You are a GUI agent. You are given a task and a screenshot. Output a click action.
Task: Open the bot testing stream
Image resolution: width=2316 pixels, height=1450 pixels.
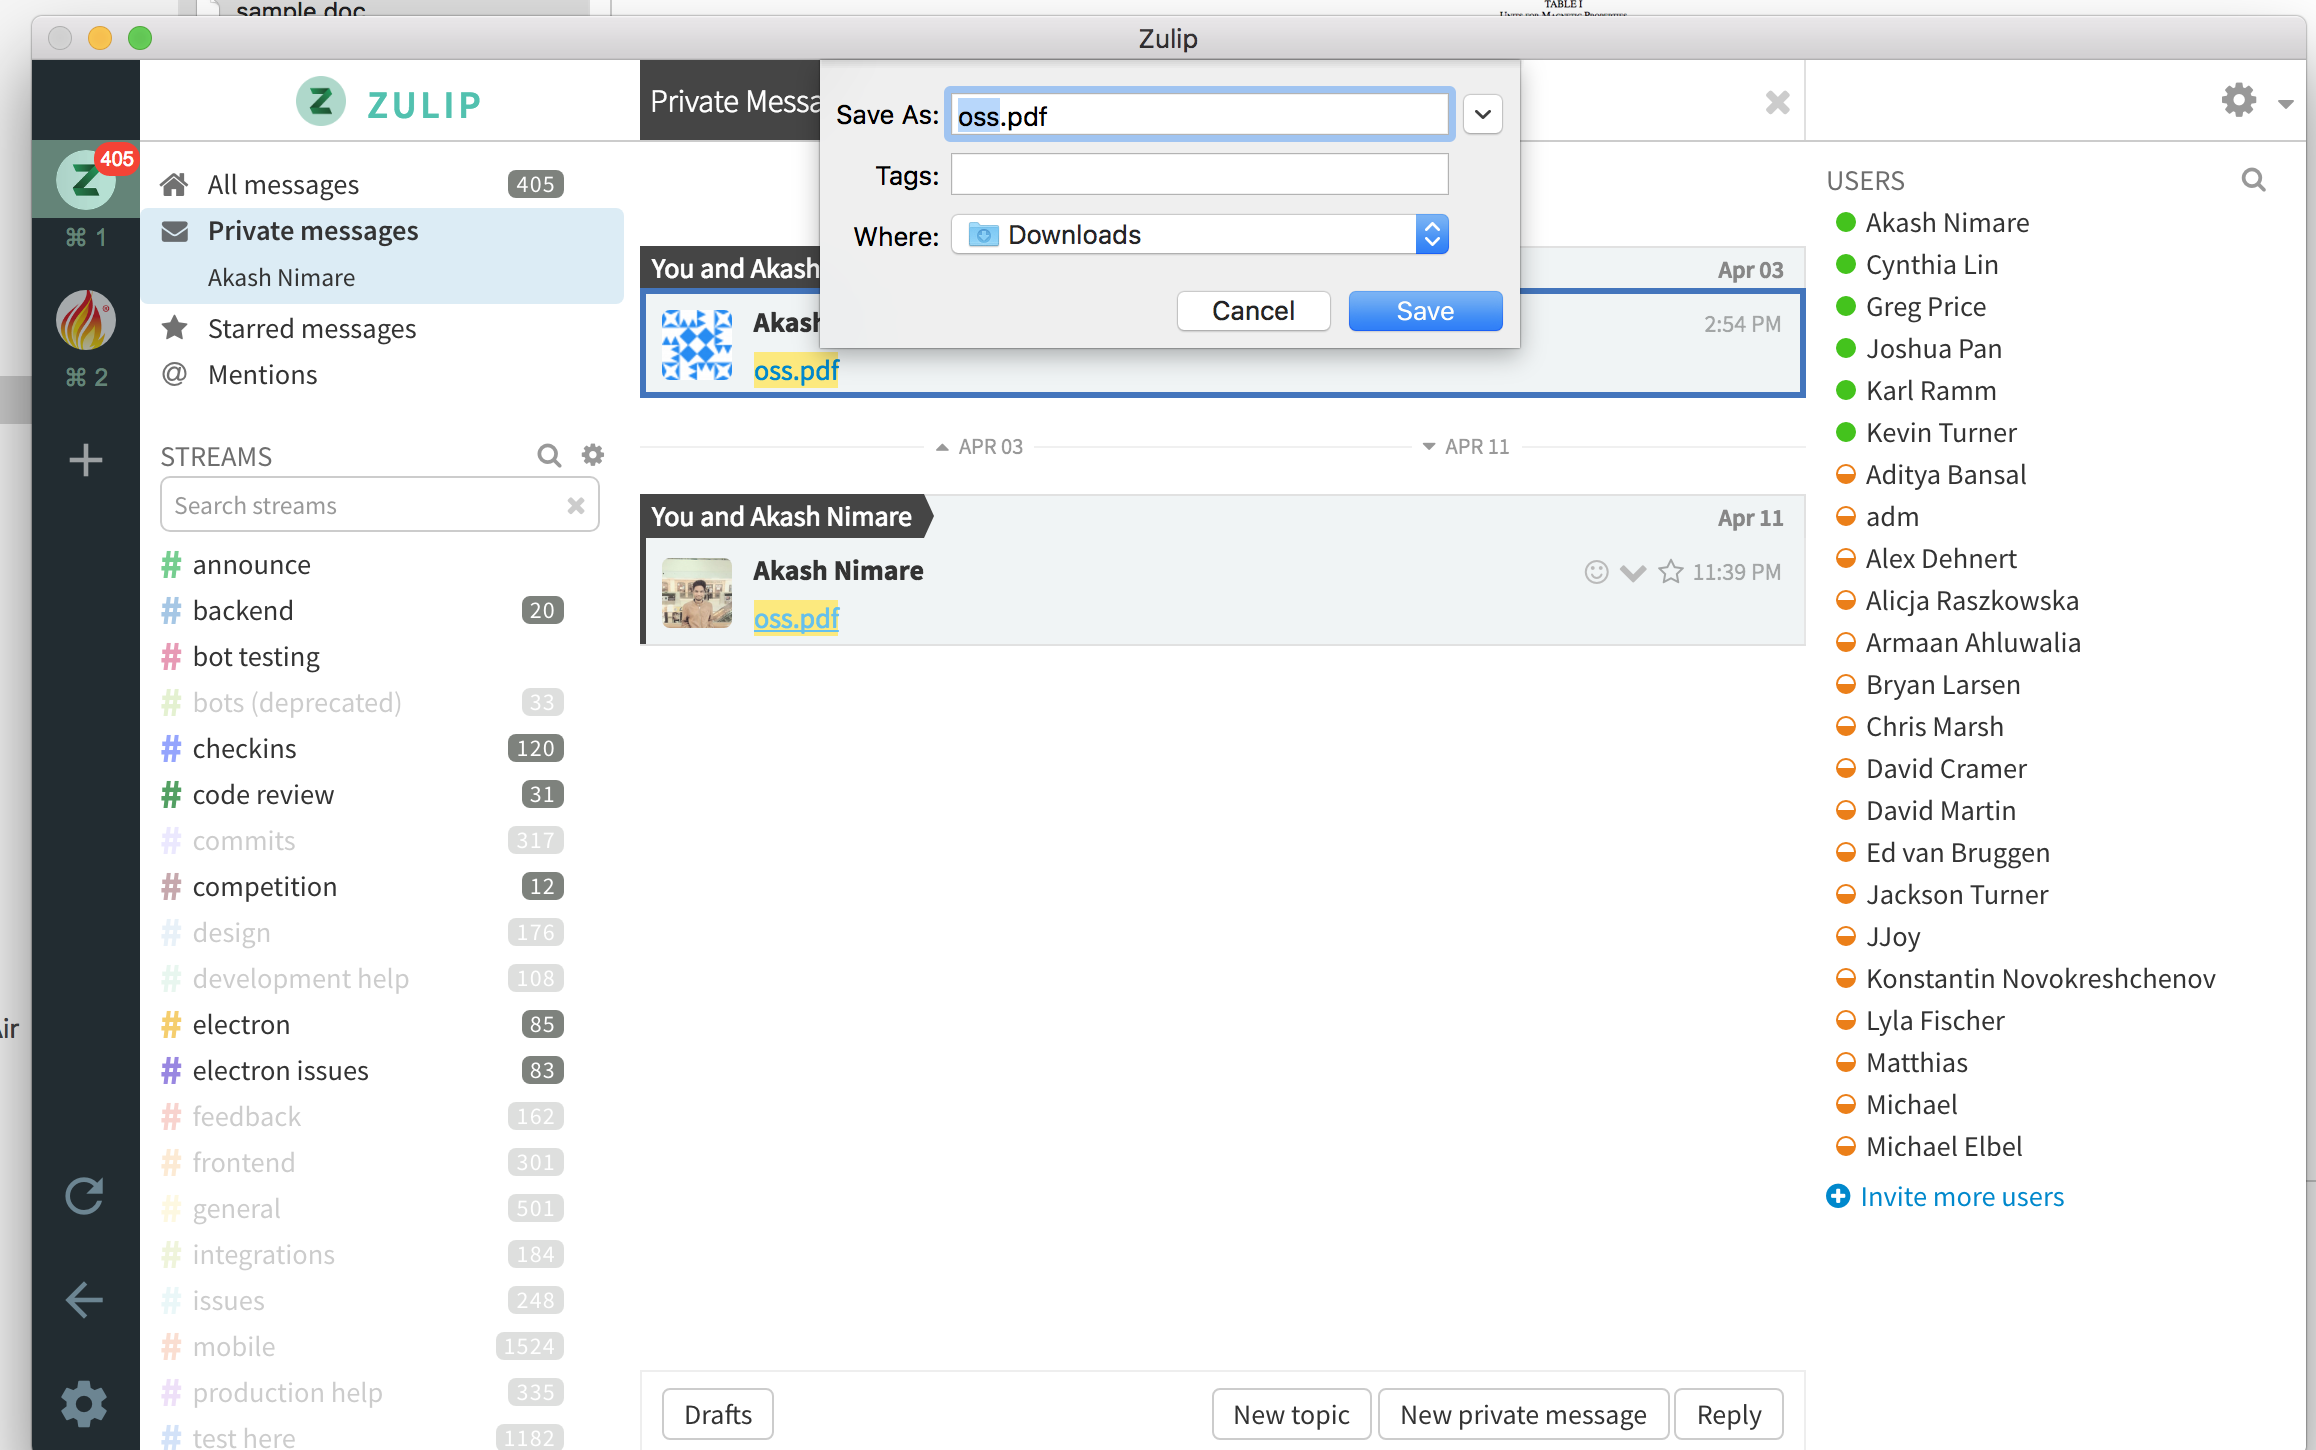click(x=256, y=657)
